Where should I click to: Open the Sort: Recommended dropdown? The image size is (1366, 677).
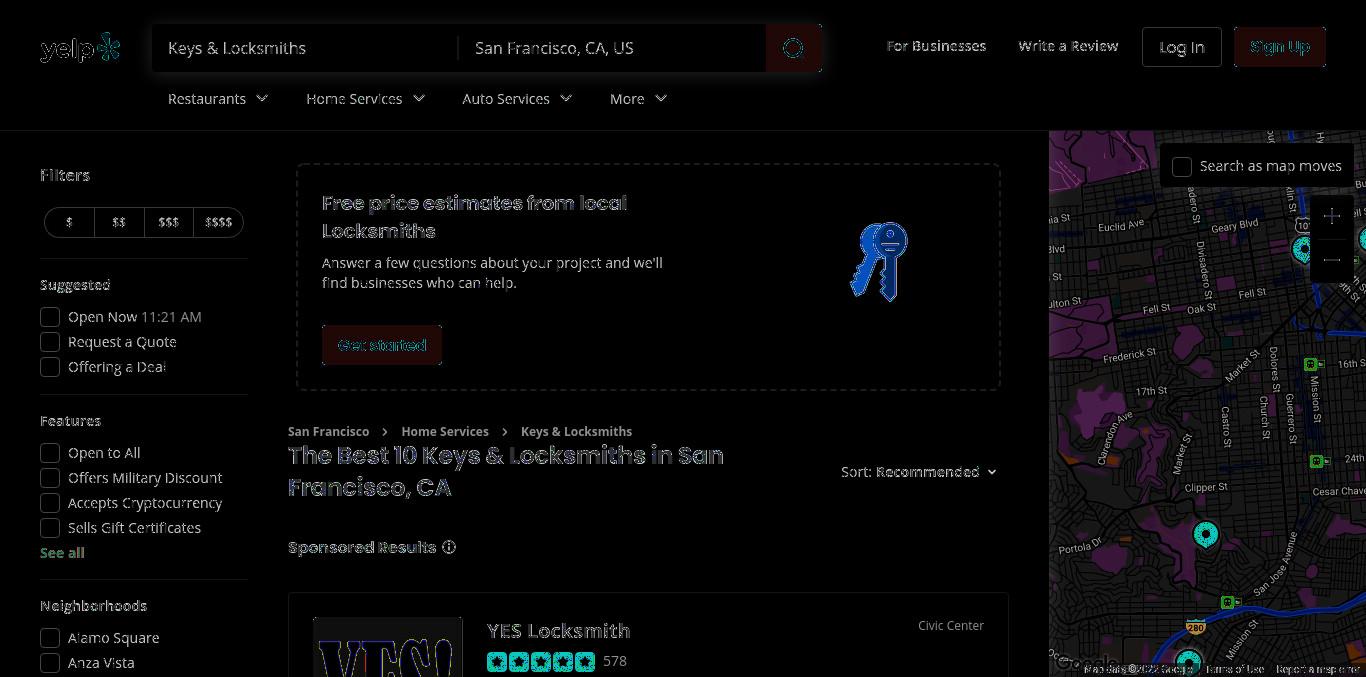tap(919, 472)
